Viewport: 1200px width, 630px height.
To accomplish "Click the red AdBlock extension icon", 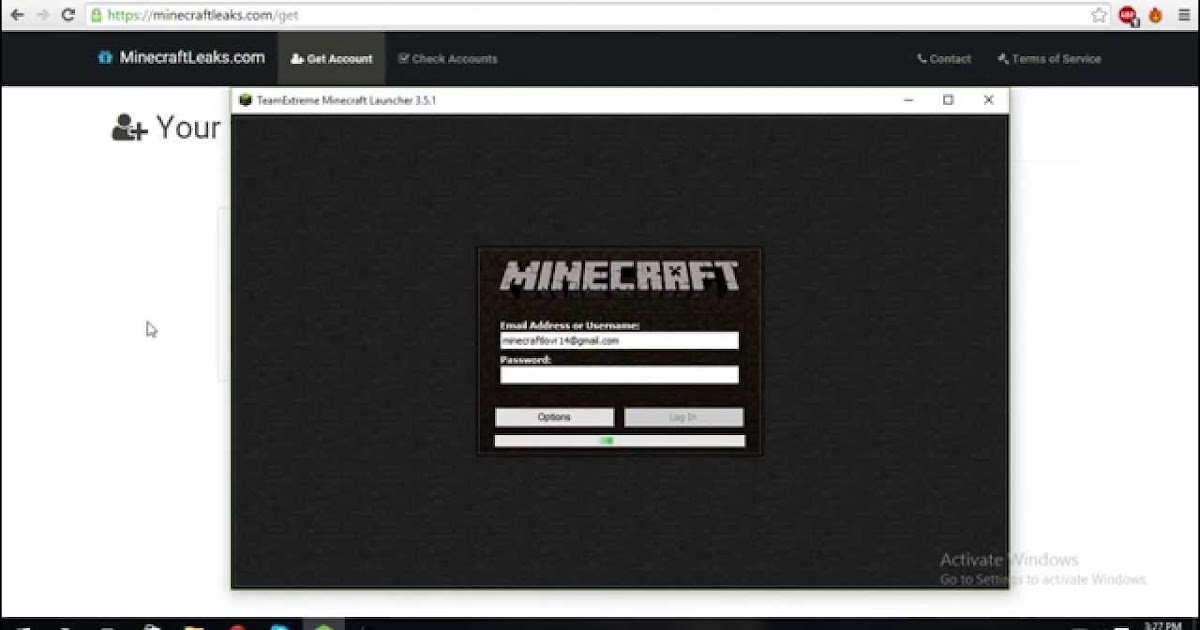I will pyautogui.click(x=1127, y=15).
